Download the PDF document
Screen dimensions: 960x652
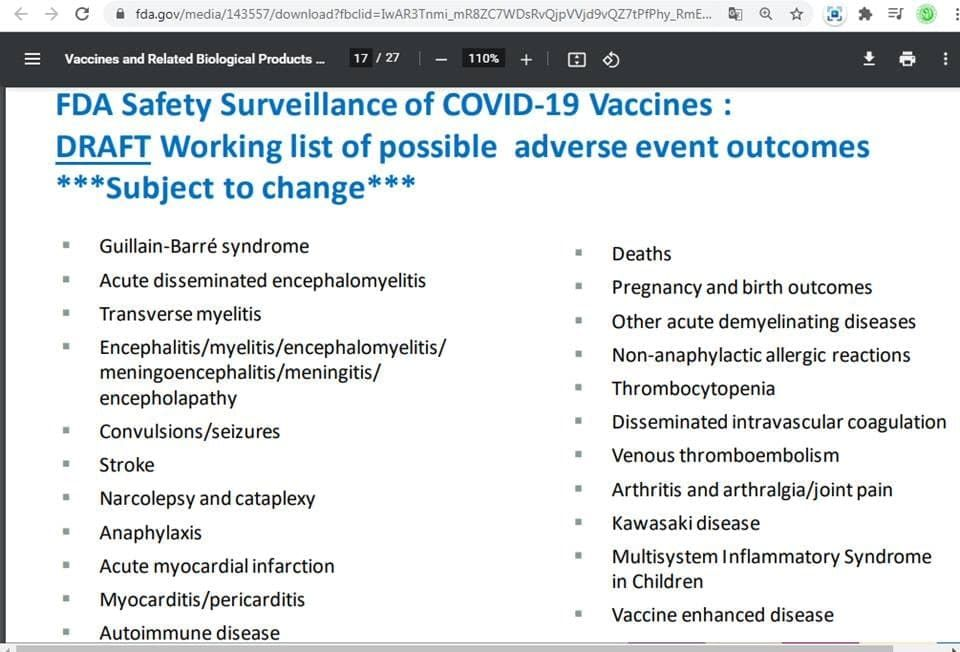869,59
